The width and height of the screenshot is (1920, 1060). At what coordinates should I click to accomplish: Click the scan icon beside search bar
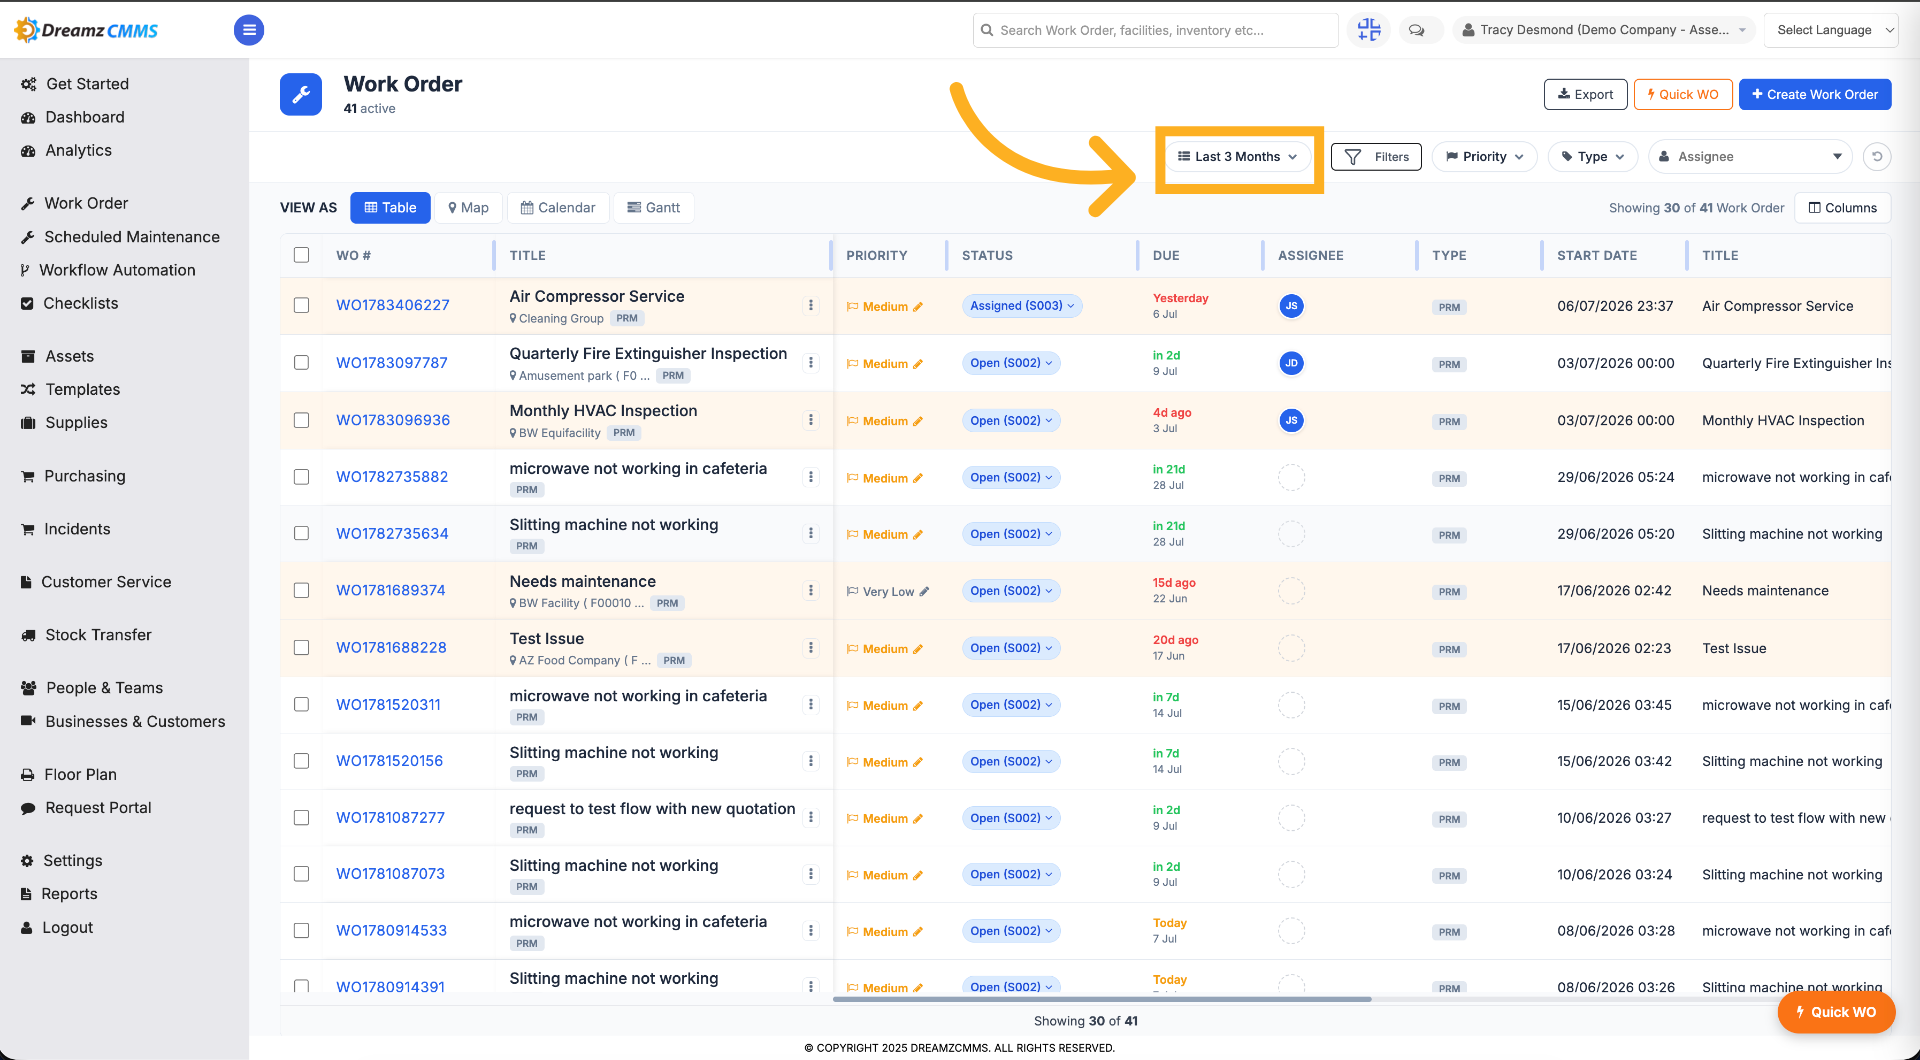coord(1369,30)
